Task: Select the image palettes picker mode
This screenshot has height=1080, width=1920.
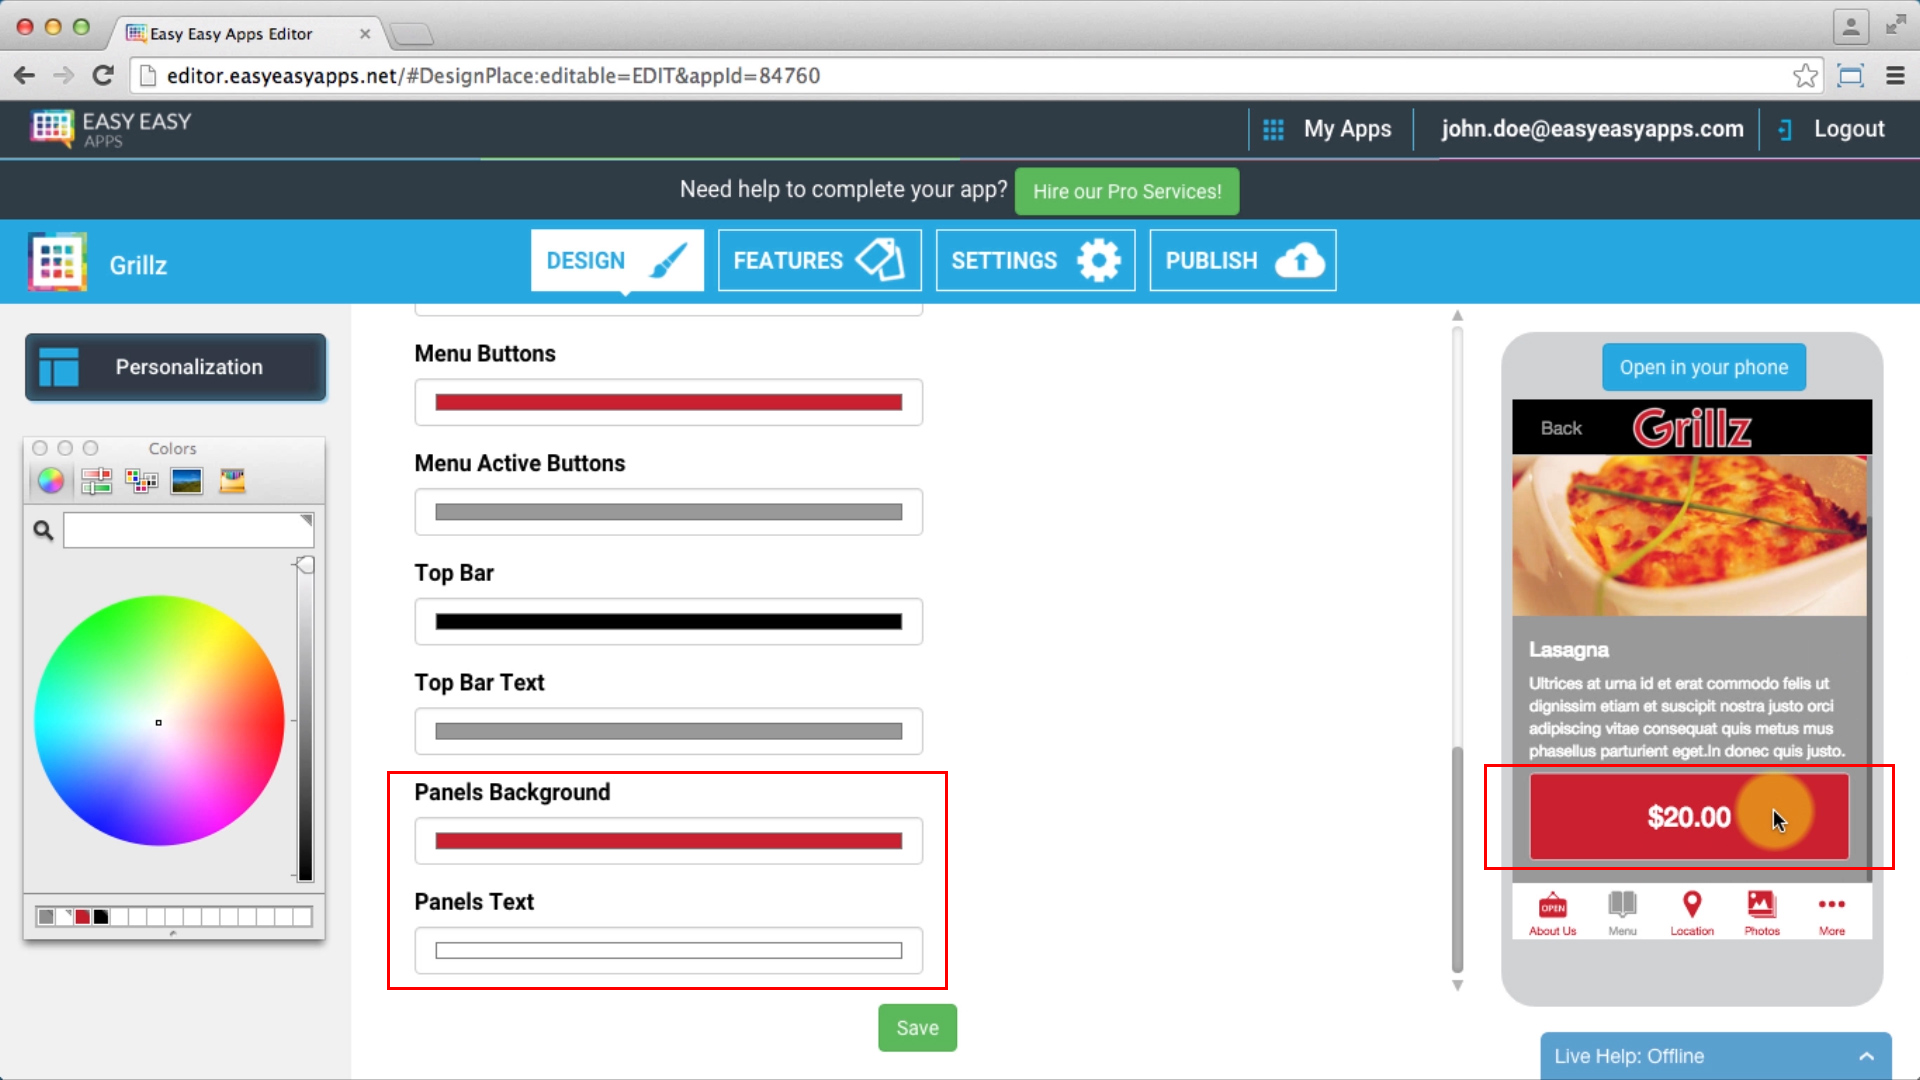Action: pyautogui.click(x=187, y=481)
